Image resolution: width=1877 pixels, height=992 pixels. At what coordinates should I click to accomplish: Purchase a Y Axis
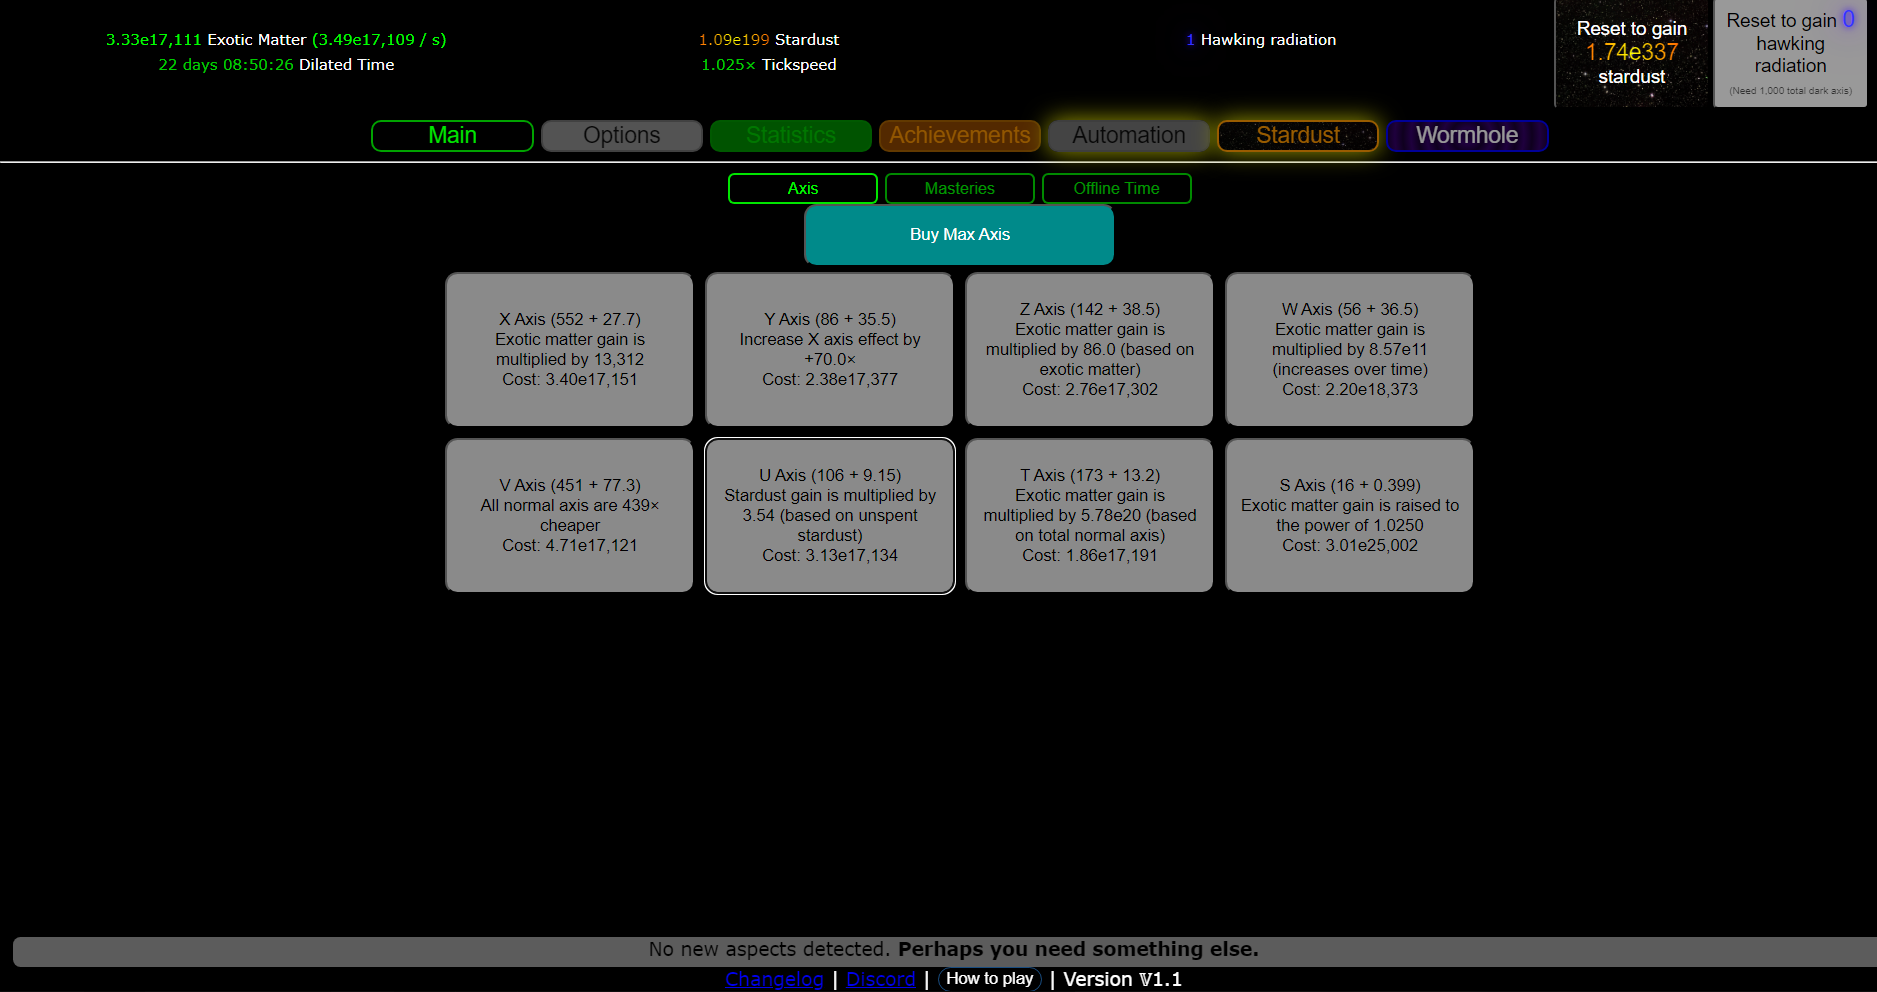829,349
